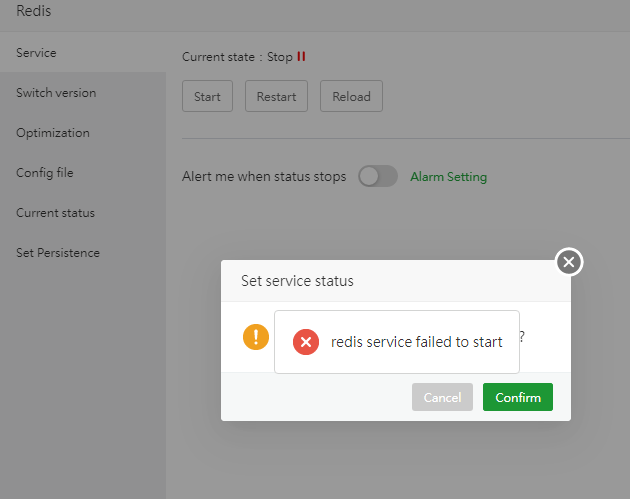Click the 'redis service failed to start' message
Image resolution: width=630 pixels, height=499 pixels.
[417, 342]
